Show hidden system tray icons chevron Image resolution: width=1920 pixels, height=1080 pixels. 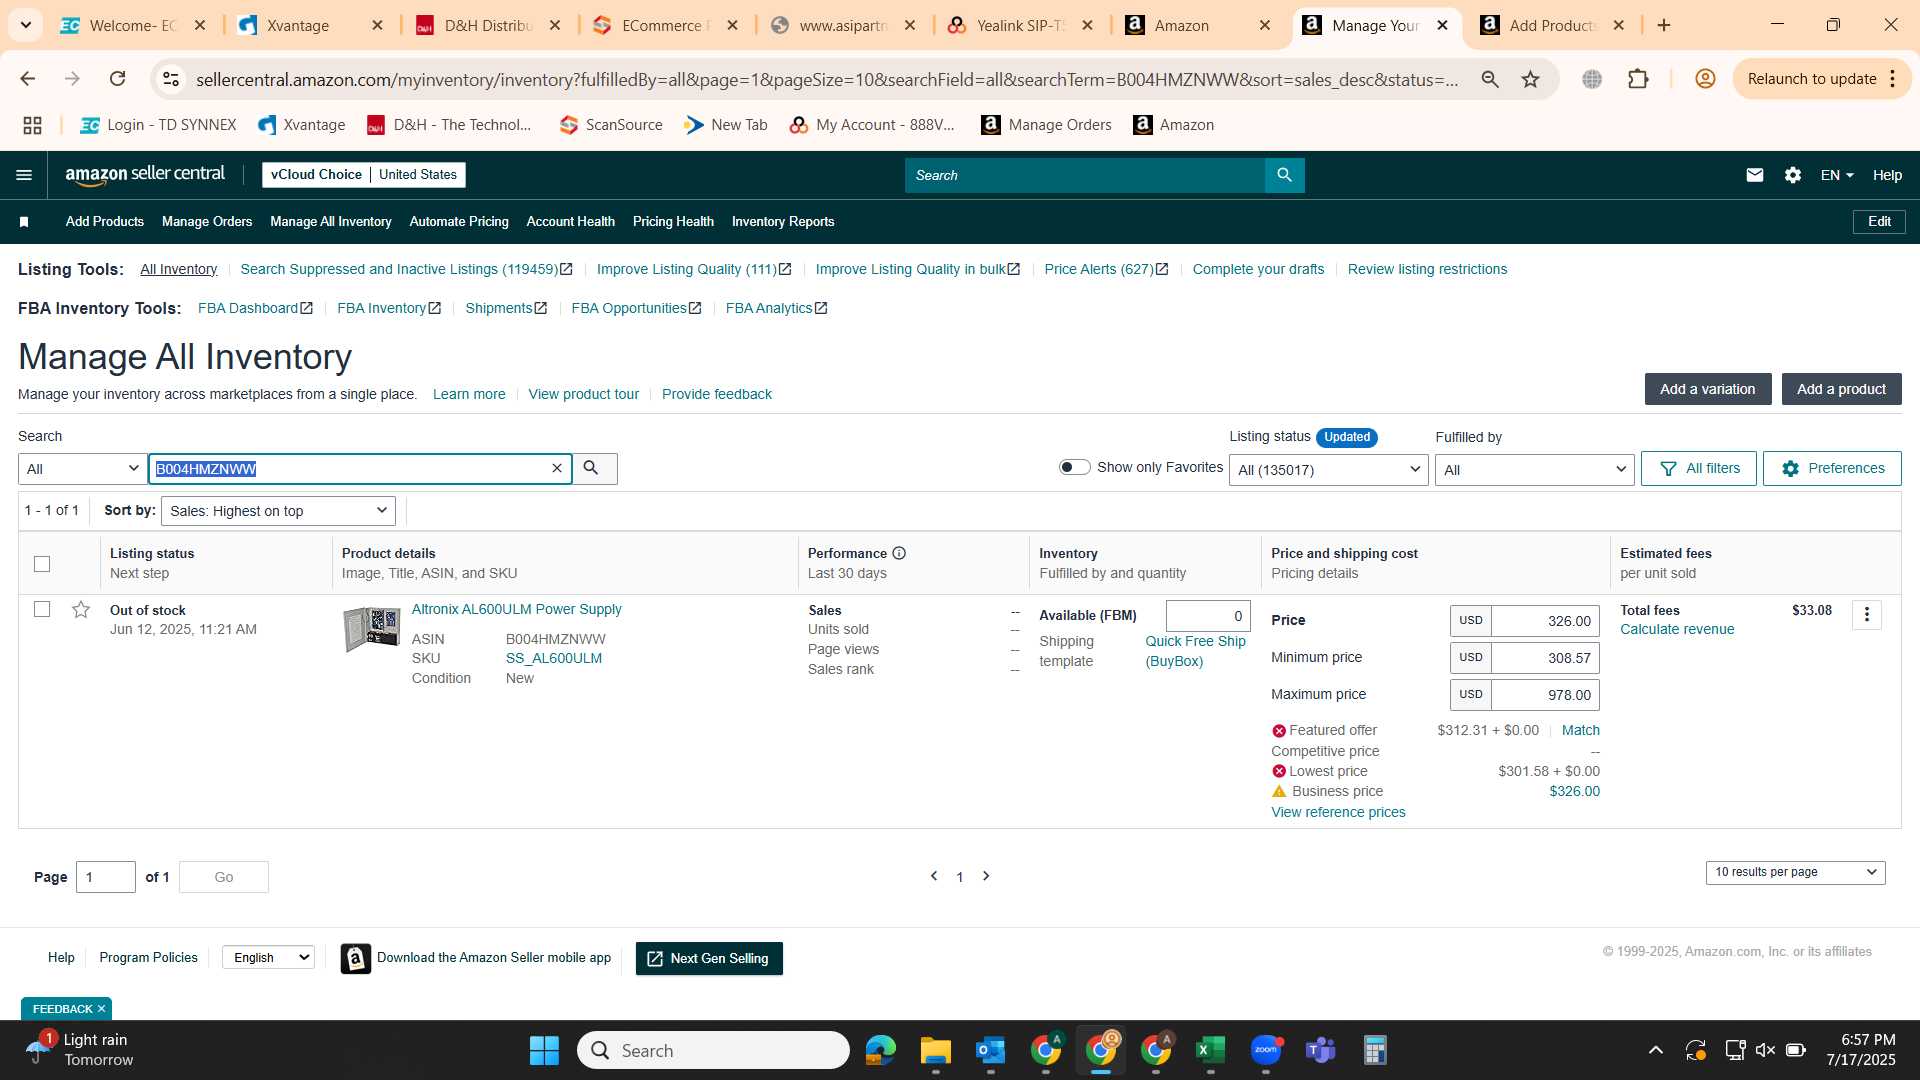[x=1656, y=1050]
